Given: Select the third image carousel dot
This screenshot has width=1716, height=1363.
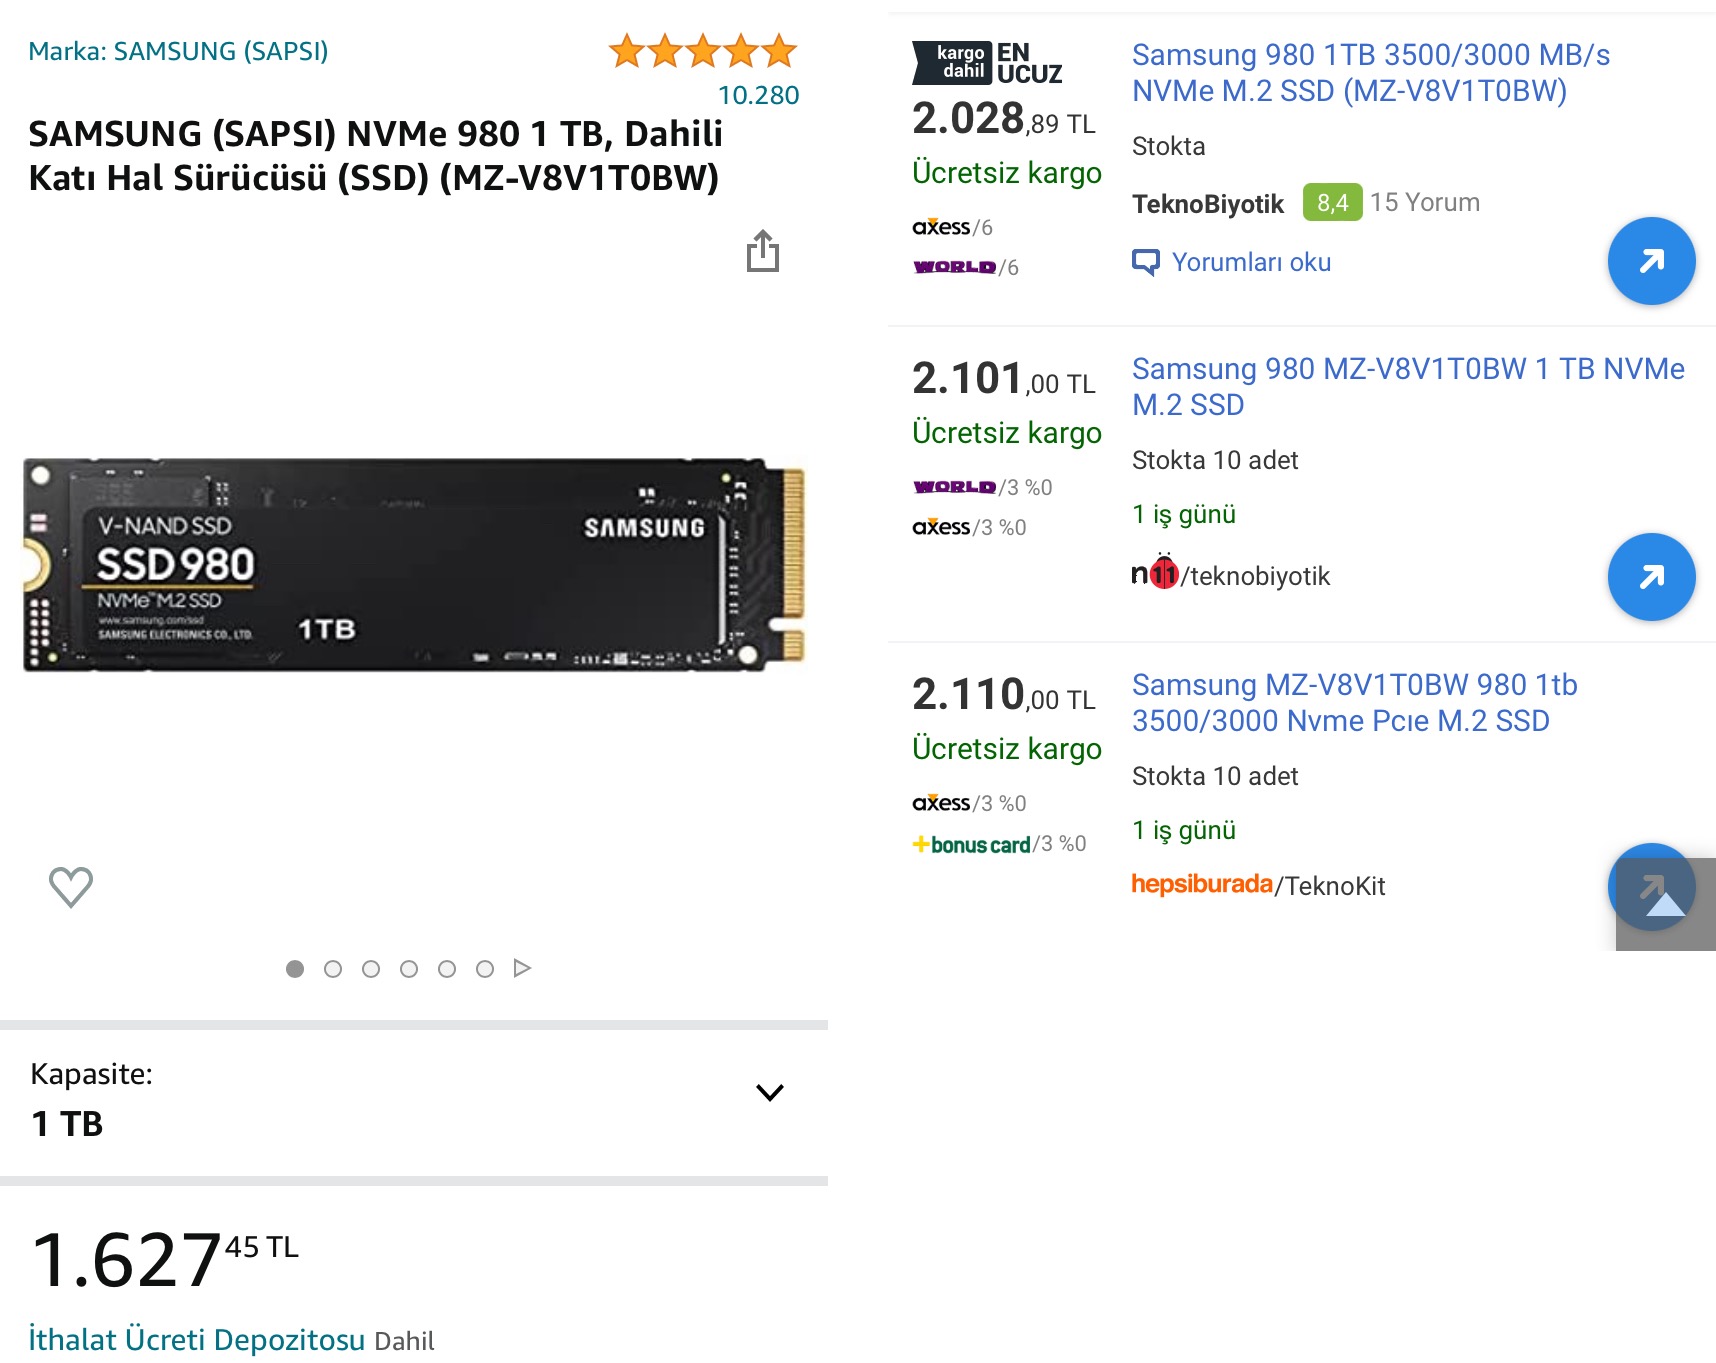Looking at the screenshot, I should (371, 969).
